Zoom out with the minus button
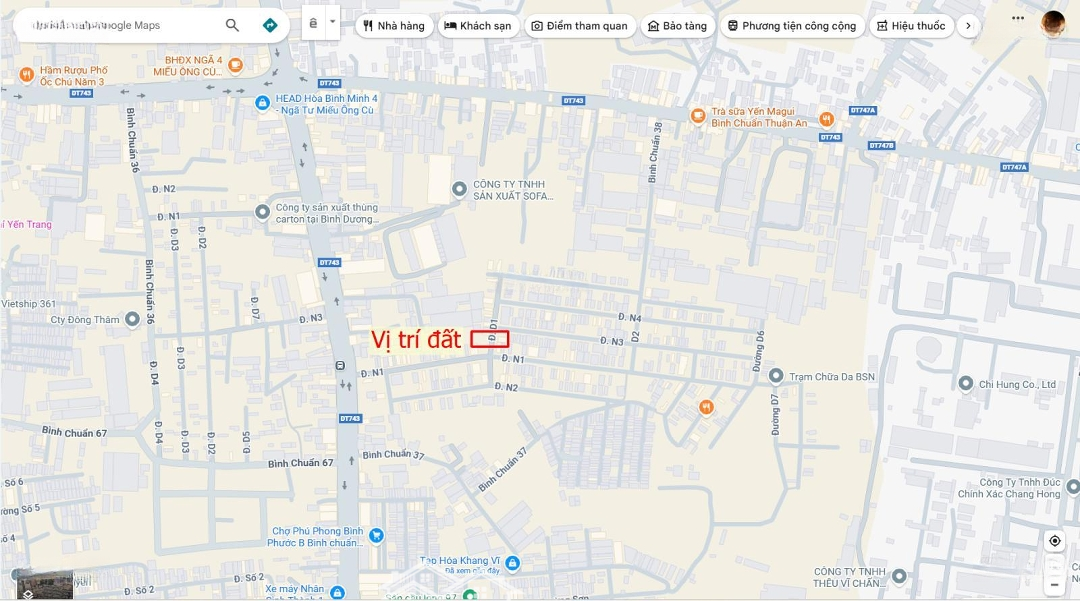Screen dimensions: 1080x601 1055,585
